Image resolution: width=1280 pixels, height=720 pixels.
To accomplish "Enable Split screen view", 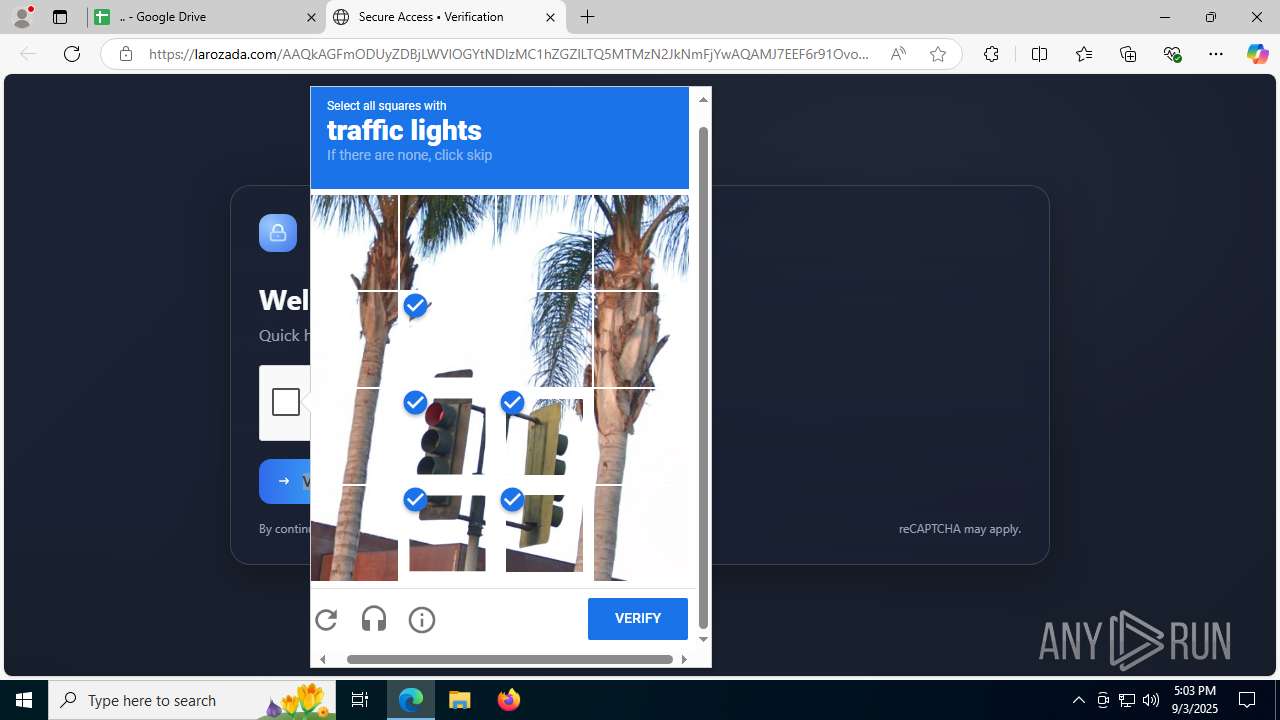I will pos(1039,54).
